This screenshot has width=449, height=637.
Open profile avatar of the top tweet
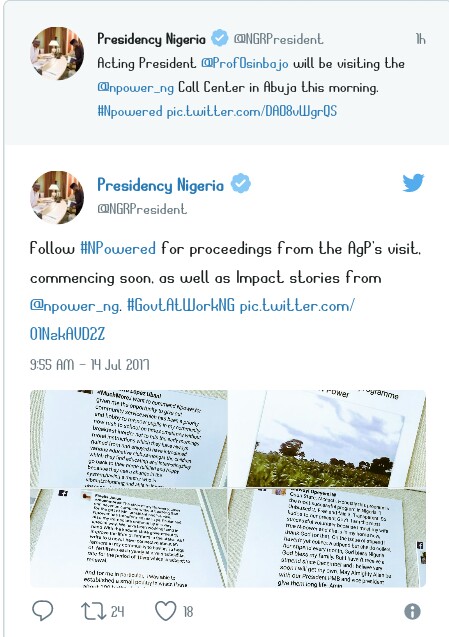click(x=57, y=53)
